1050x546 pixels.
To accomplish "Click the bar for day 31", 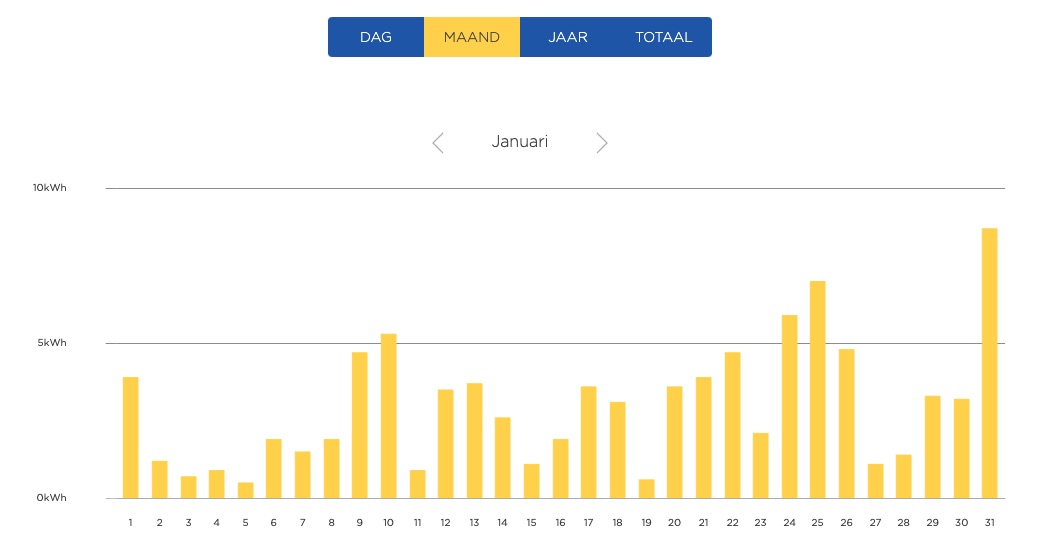I will [990, 363].
